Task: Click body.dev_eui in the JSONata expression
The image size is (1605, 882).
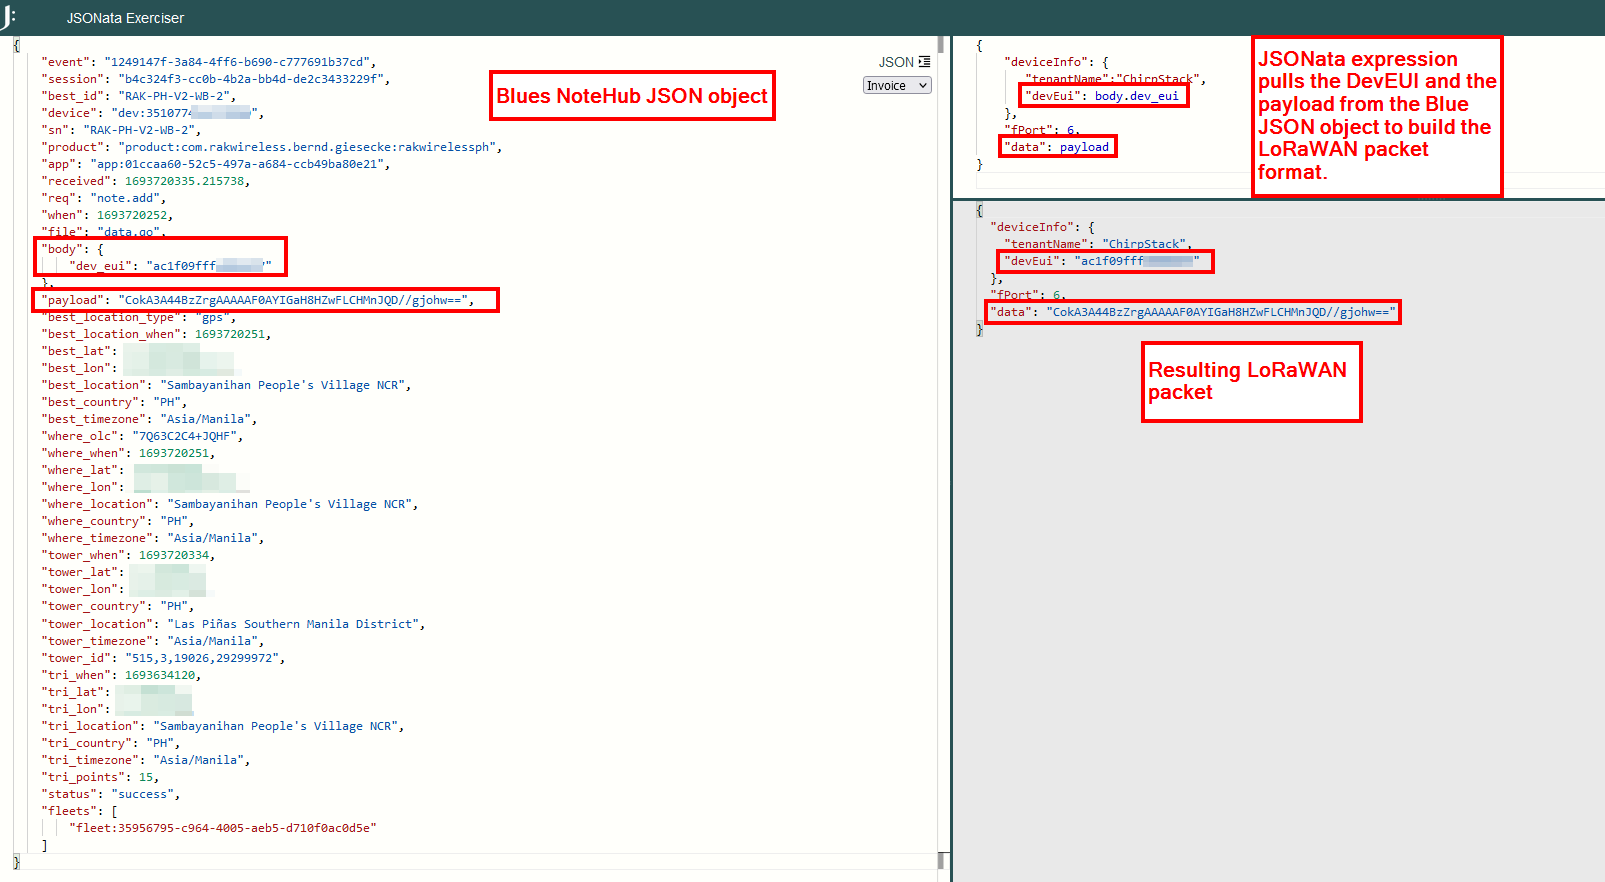Action: pyautogui.click(x=1136, y=96)
